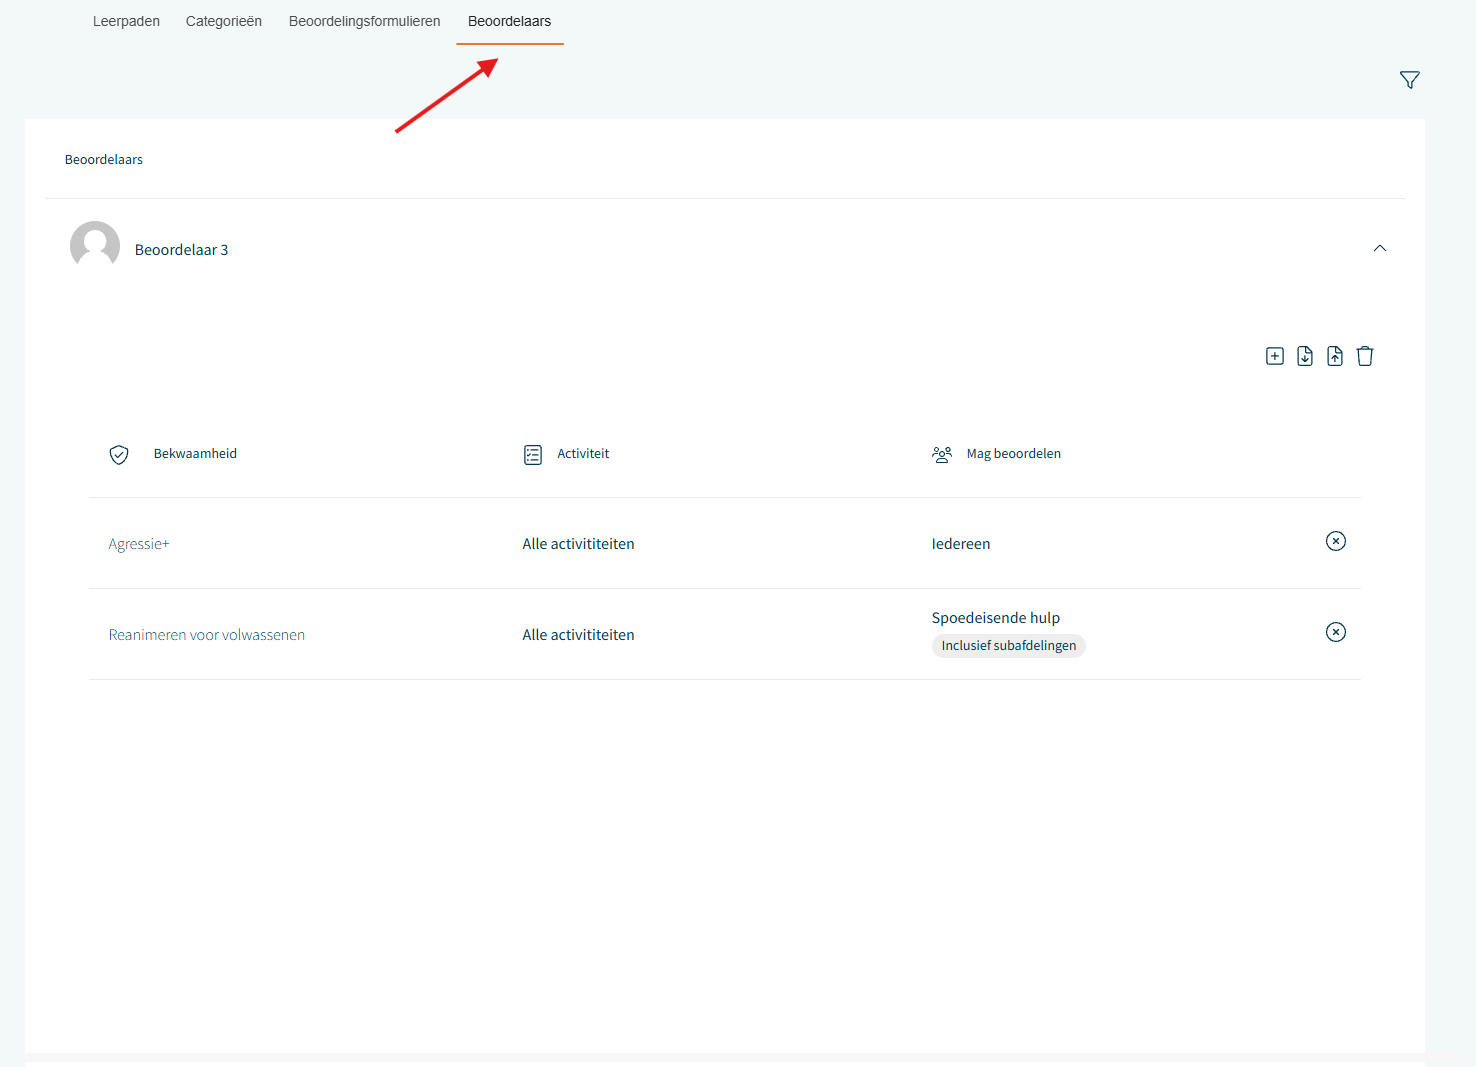Open the Reanimeren voor volwassenen link
The height and width of the screenshot is (1067, 1476).
207,635
